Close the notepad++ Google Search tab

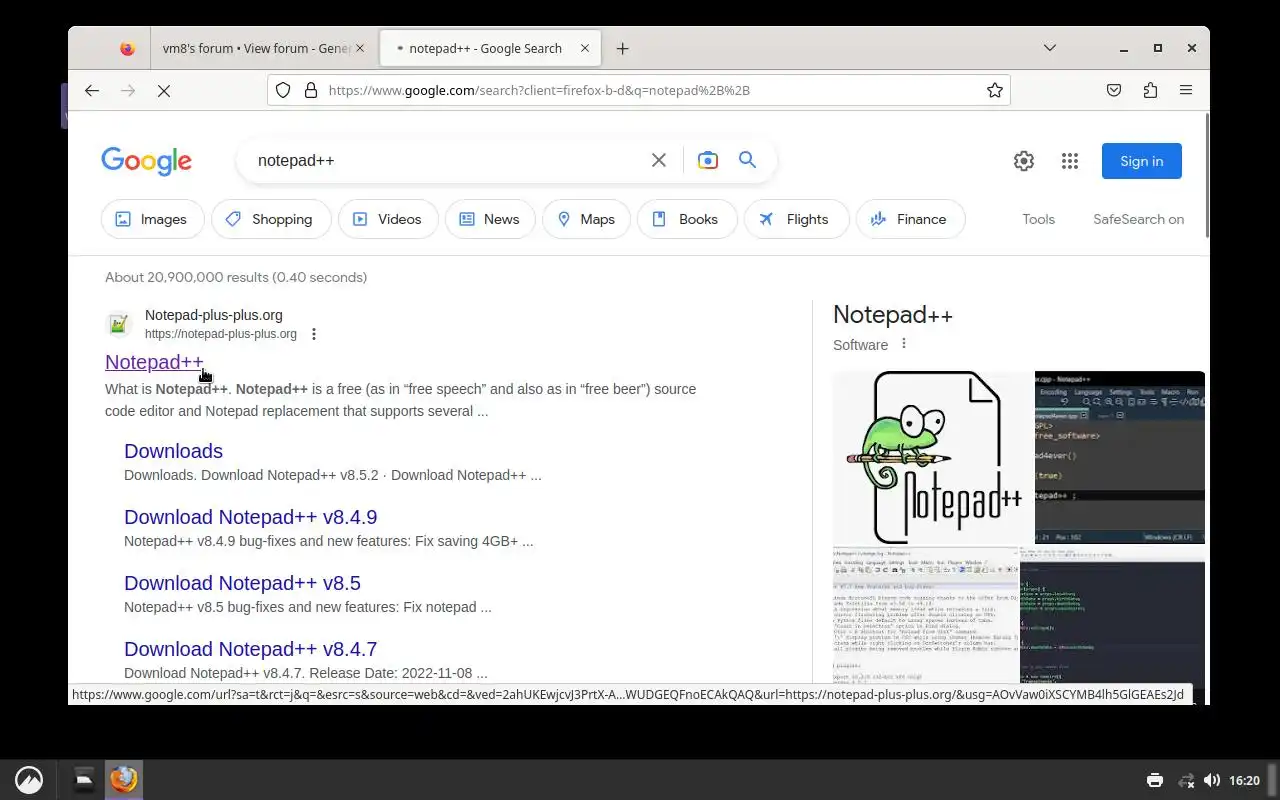586,48
